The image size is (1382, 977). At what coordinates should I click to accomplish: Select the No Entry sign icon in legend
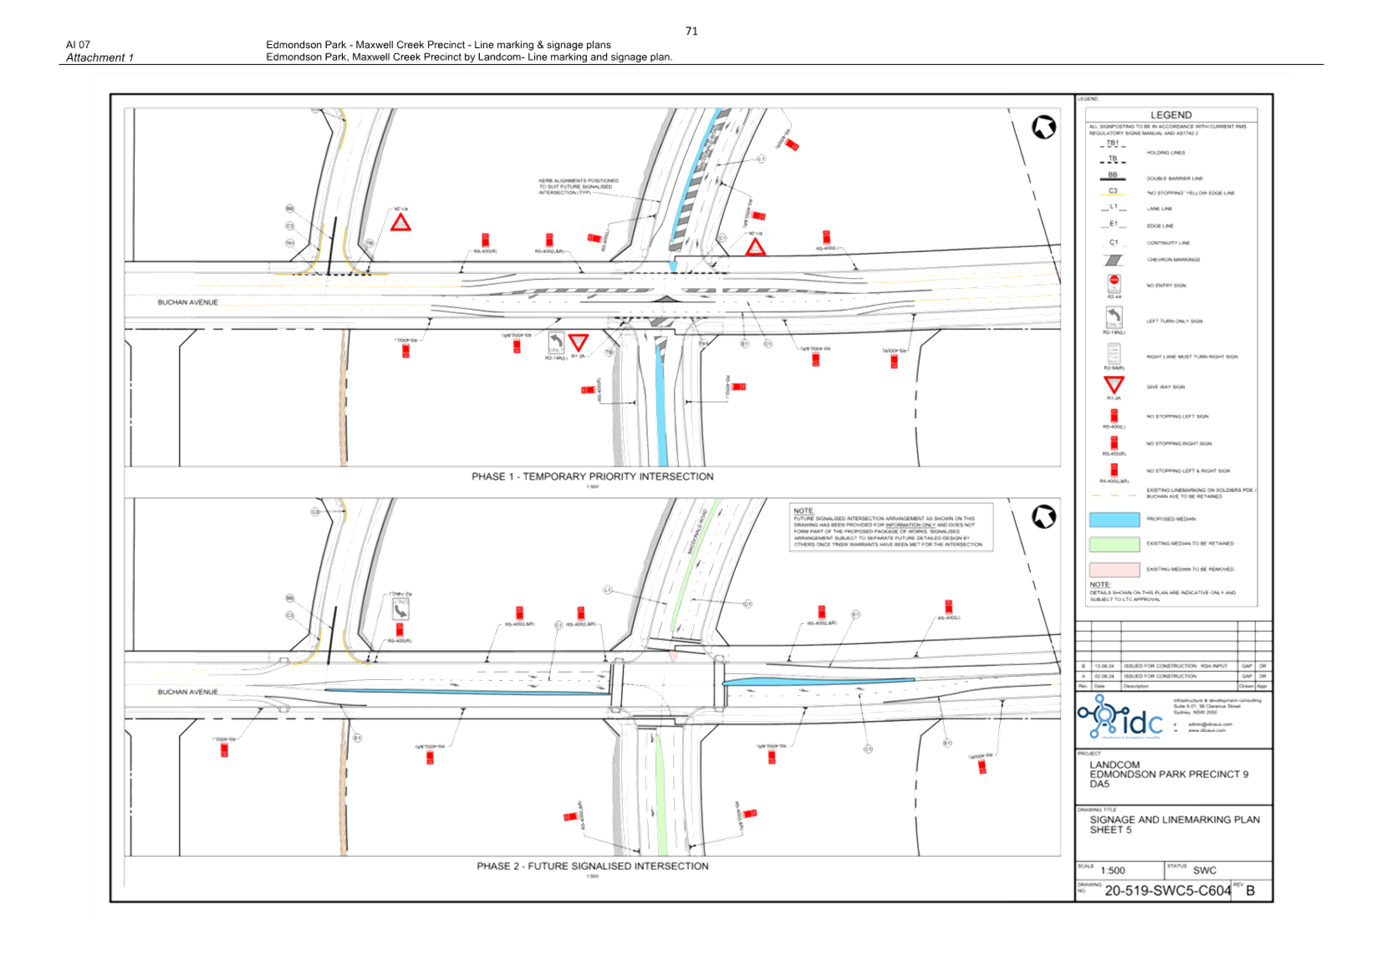pyautogui.click(x=1113, y=284)
